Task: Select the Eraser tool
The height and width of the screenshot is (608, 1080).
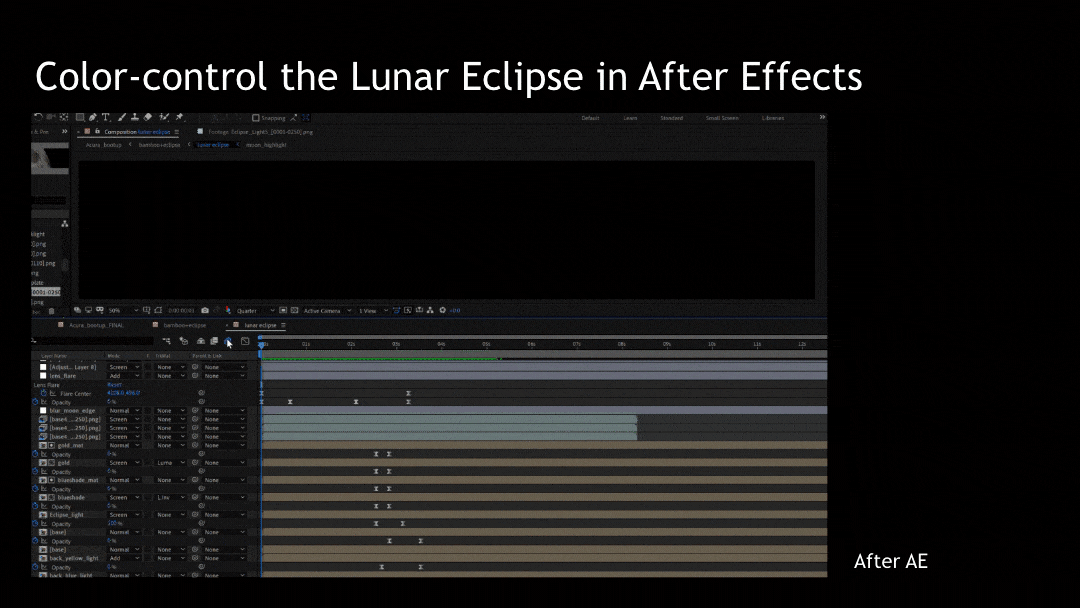Action: click(x=147, y=118)
